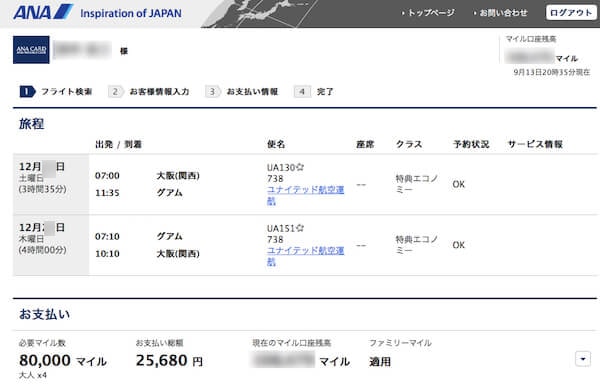Click OK status for flight UA151
Viewport: 600px width, 386px height.
pyautogui.click(x=458, y=245)
